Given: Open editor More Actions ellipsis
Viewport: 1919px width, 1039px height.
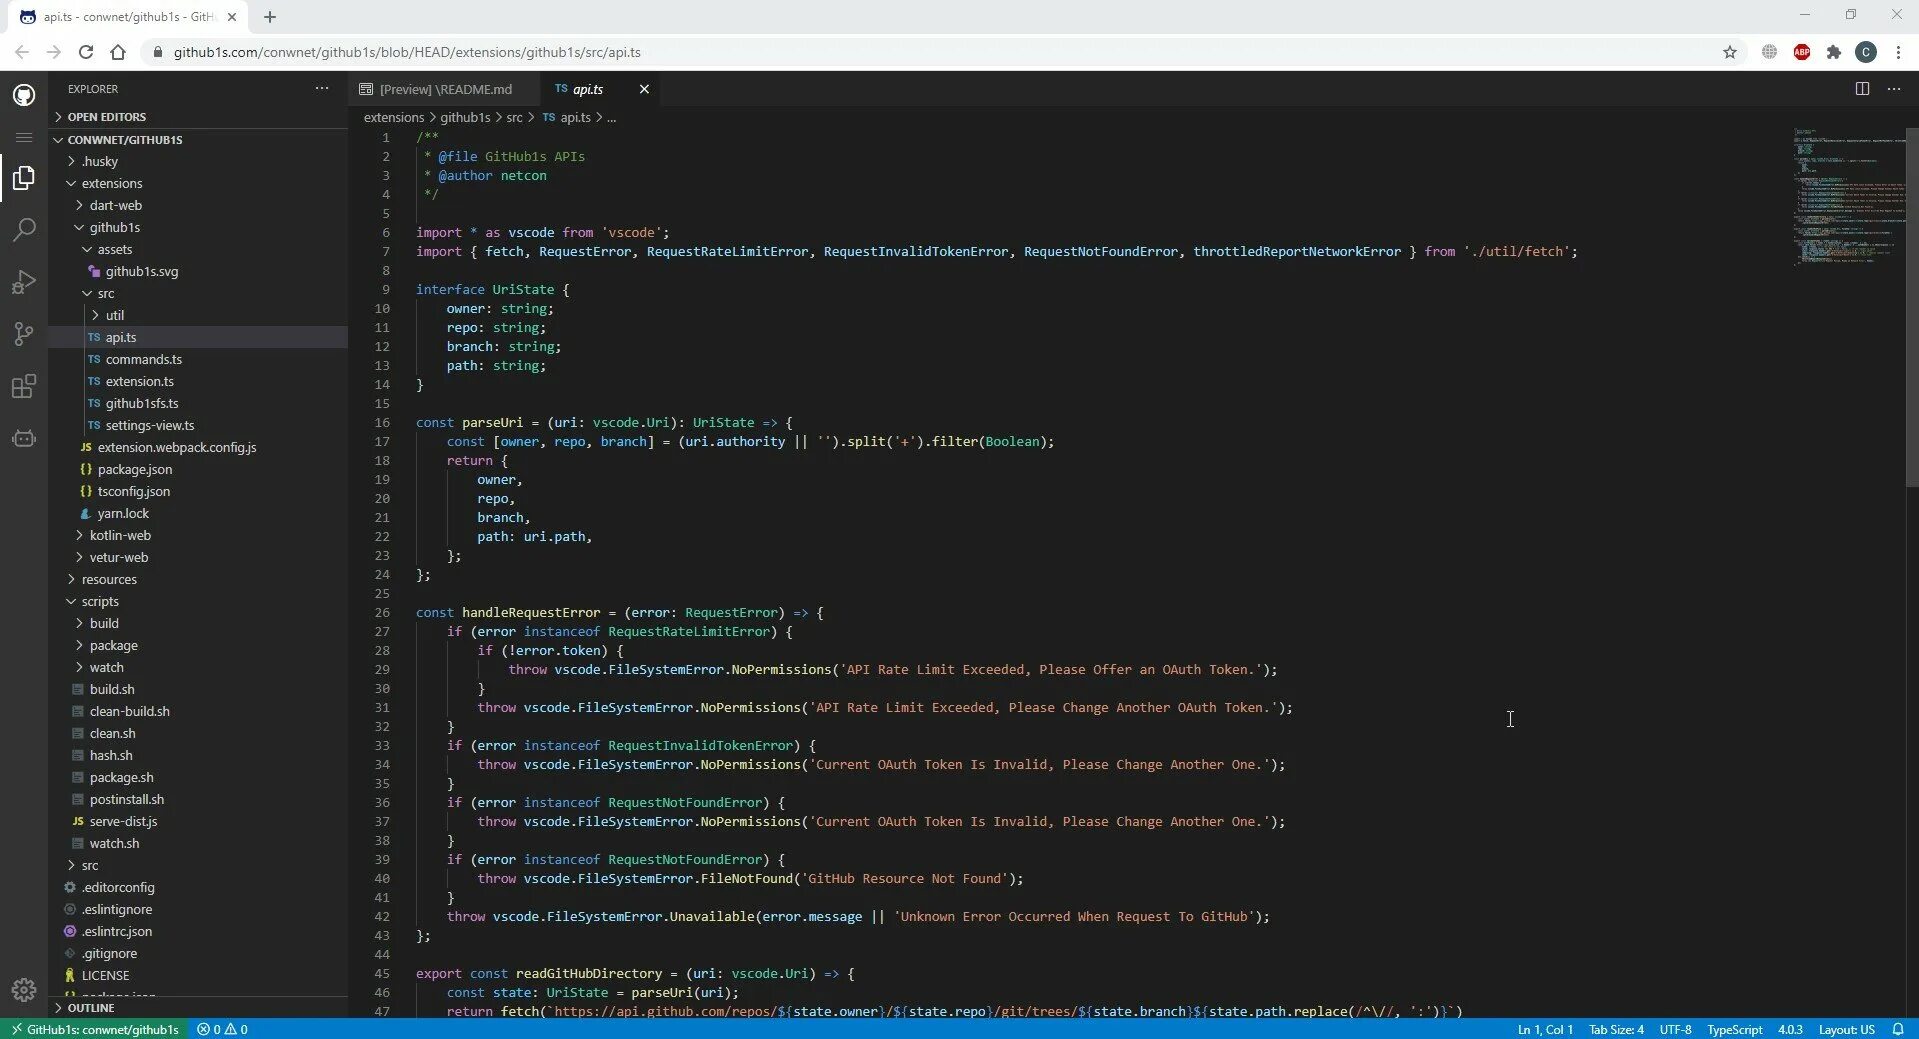Looking at the screenshot, I should [x=1894, y=89].
